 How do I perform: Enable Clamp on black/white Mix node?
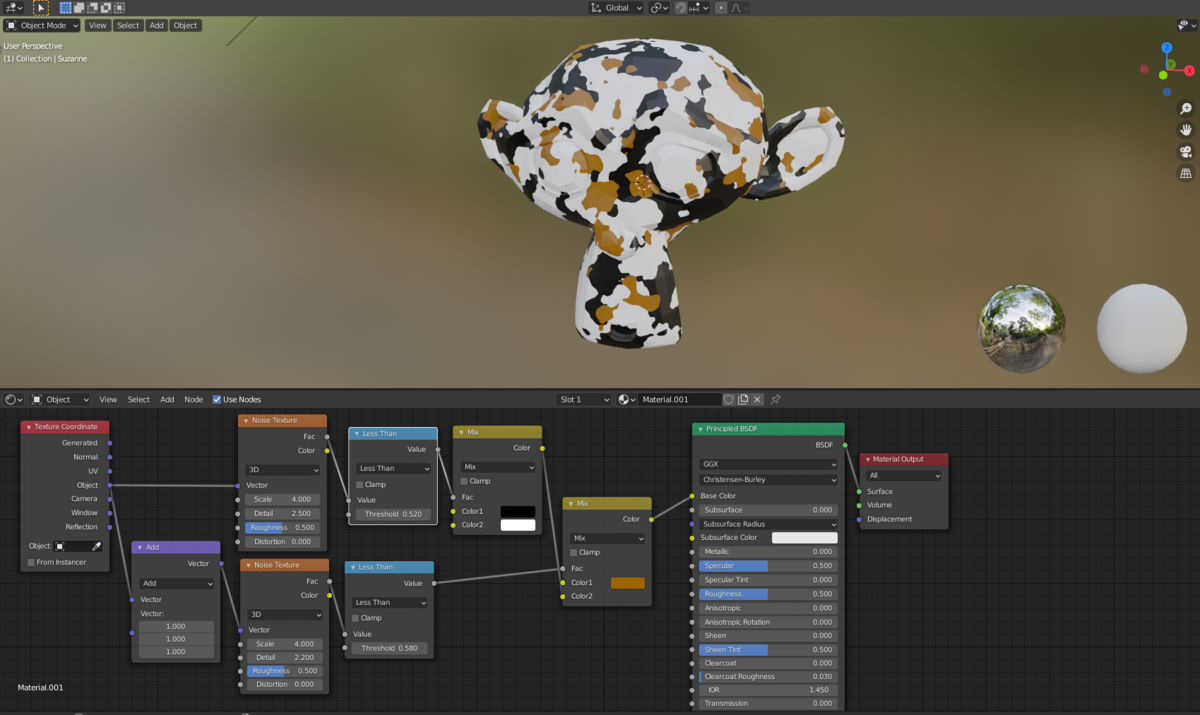pos(465,481)
